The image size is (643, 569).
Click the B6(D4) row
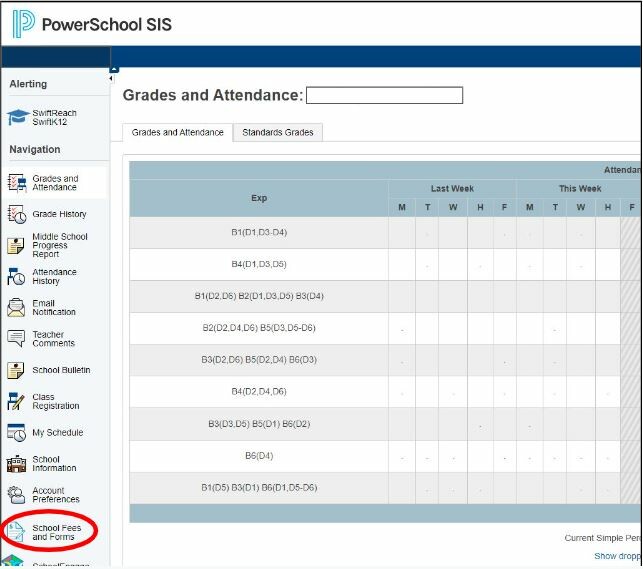(x=385, y=456)
